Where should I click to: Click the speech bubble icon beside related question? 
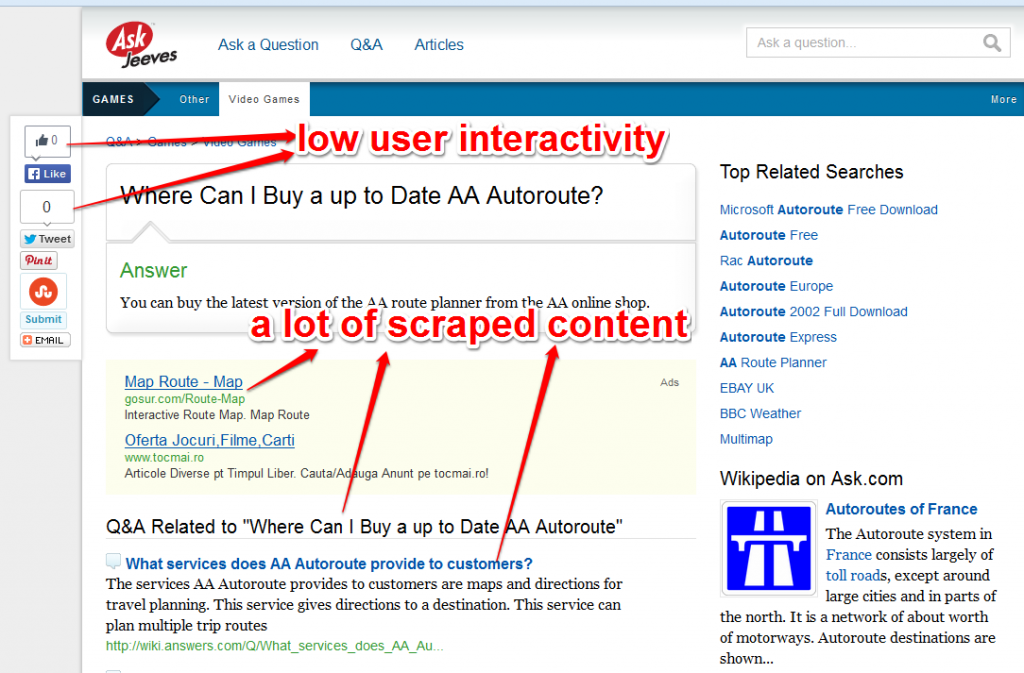pos(114,561)
